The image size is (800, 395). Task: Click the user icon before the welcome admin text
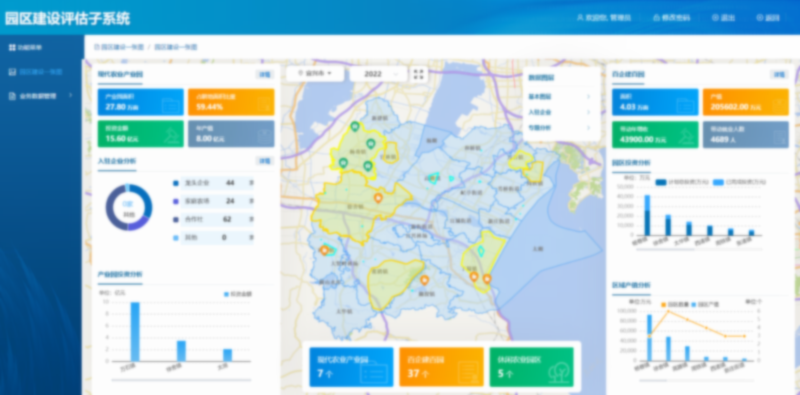pyautogui.click(x=580, y=17)
